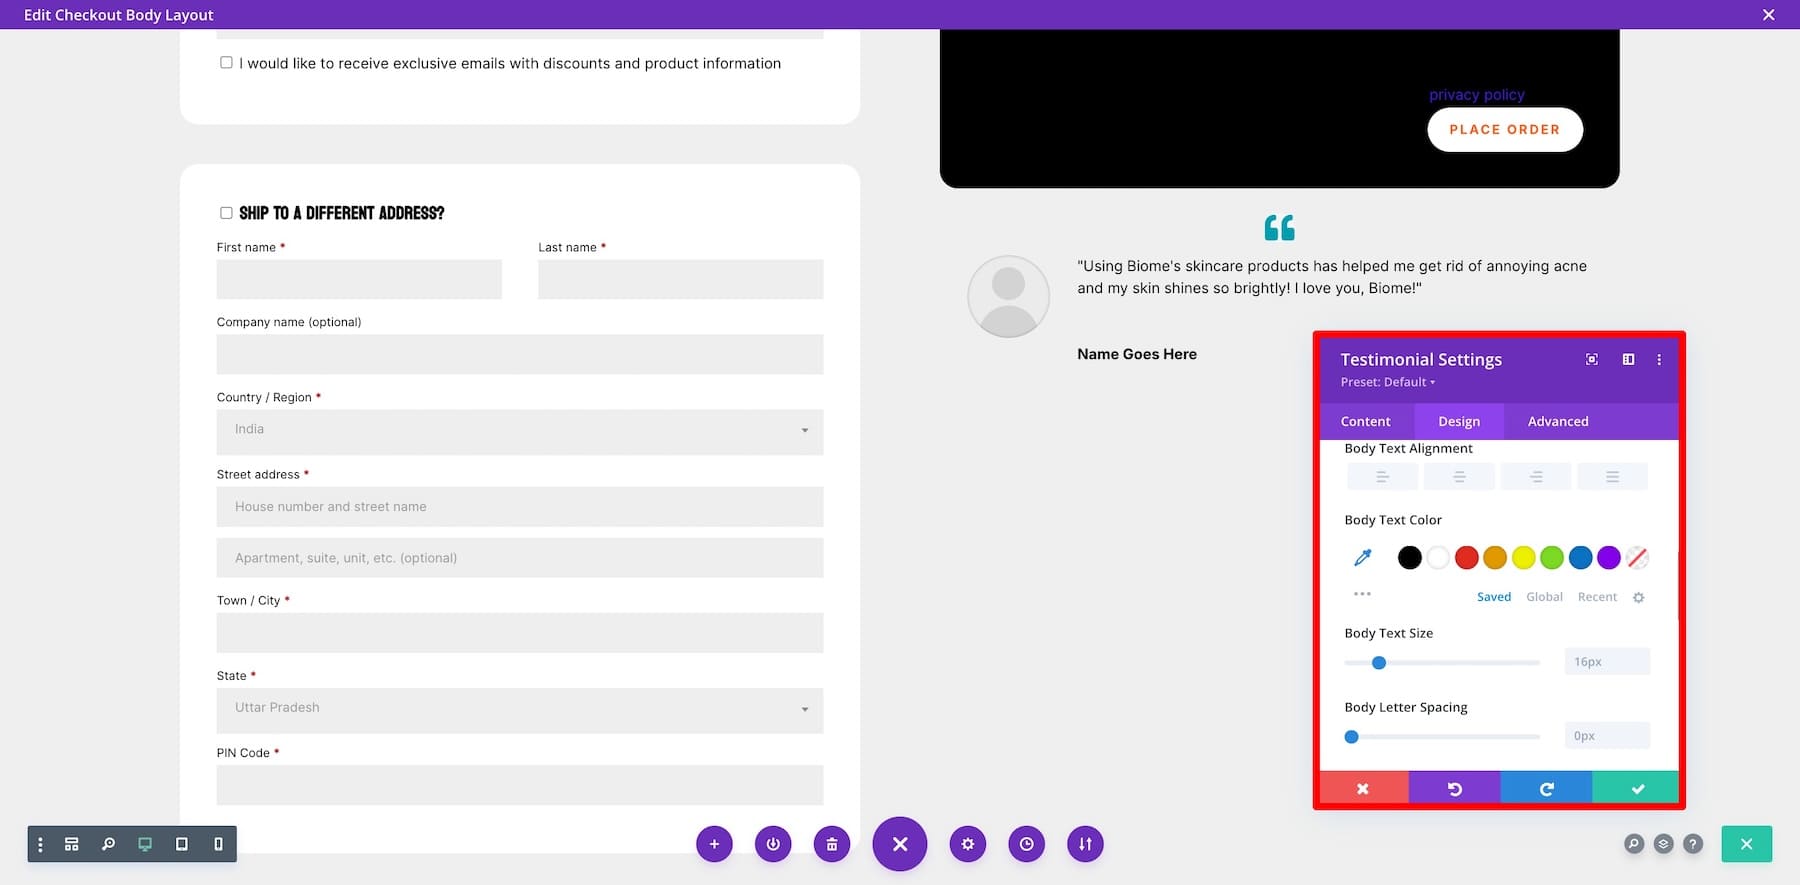Choose blue body text color swatch
Viewport: 1800px width, 885px height.
pyautogui.click(x=1580, y=558)
